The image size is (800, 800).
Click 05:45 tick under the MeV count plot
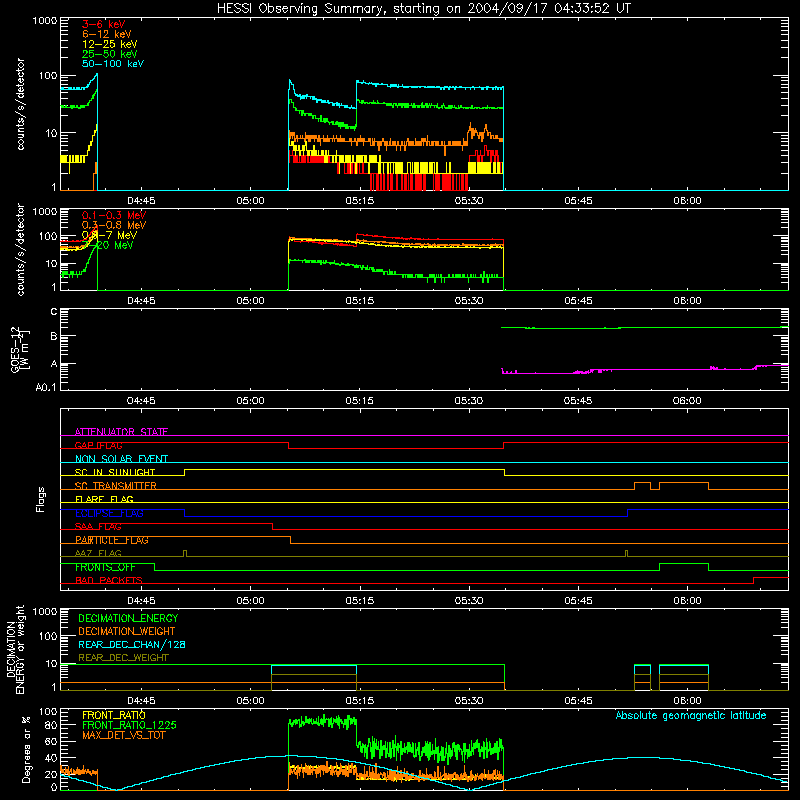click(578, 301)
